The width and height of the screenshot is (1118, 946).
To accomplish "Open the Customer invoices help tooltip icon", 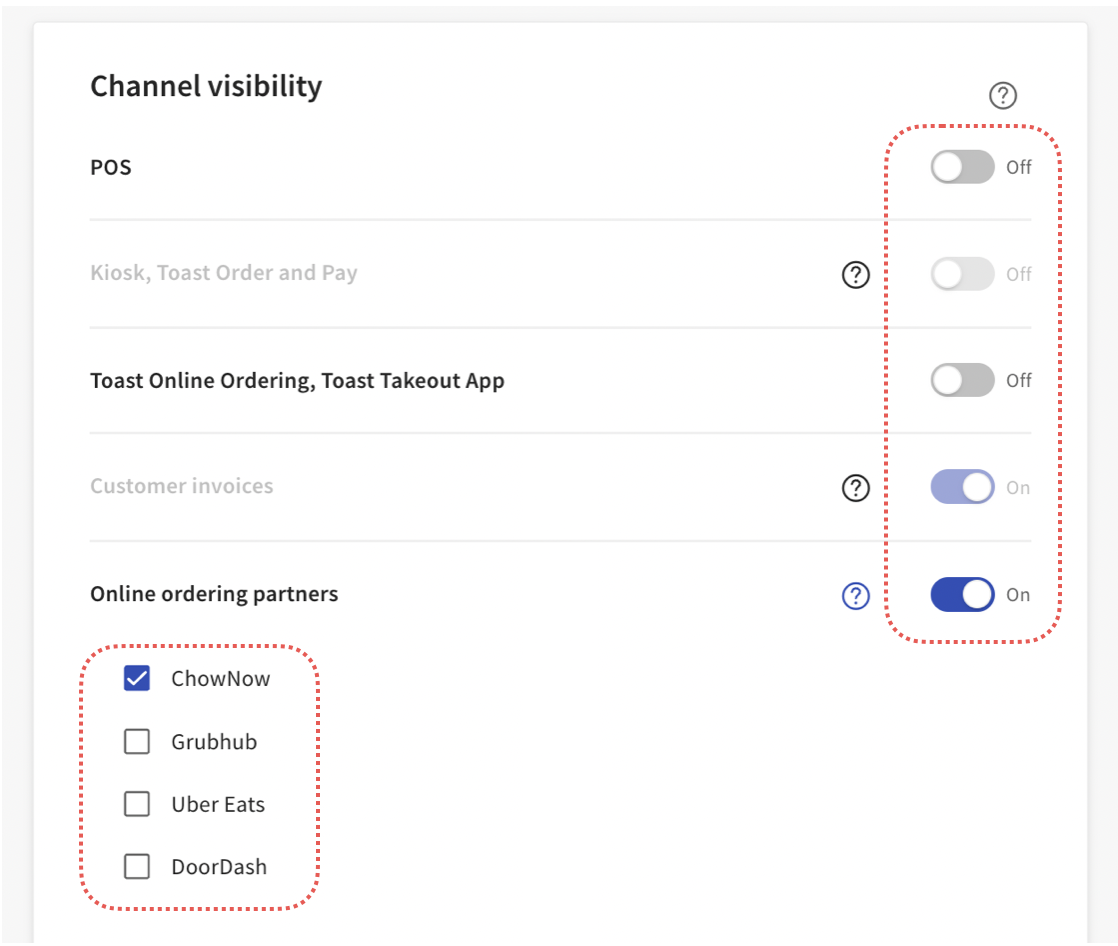I will point(855,489).
